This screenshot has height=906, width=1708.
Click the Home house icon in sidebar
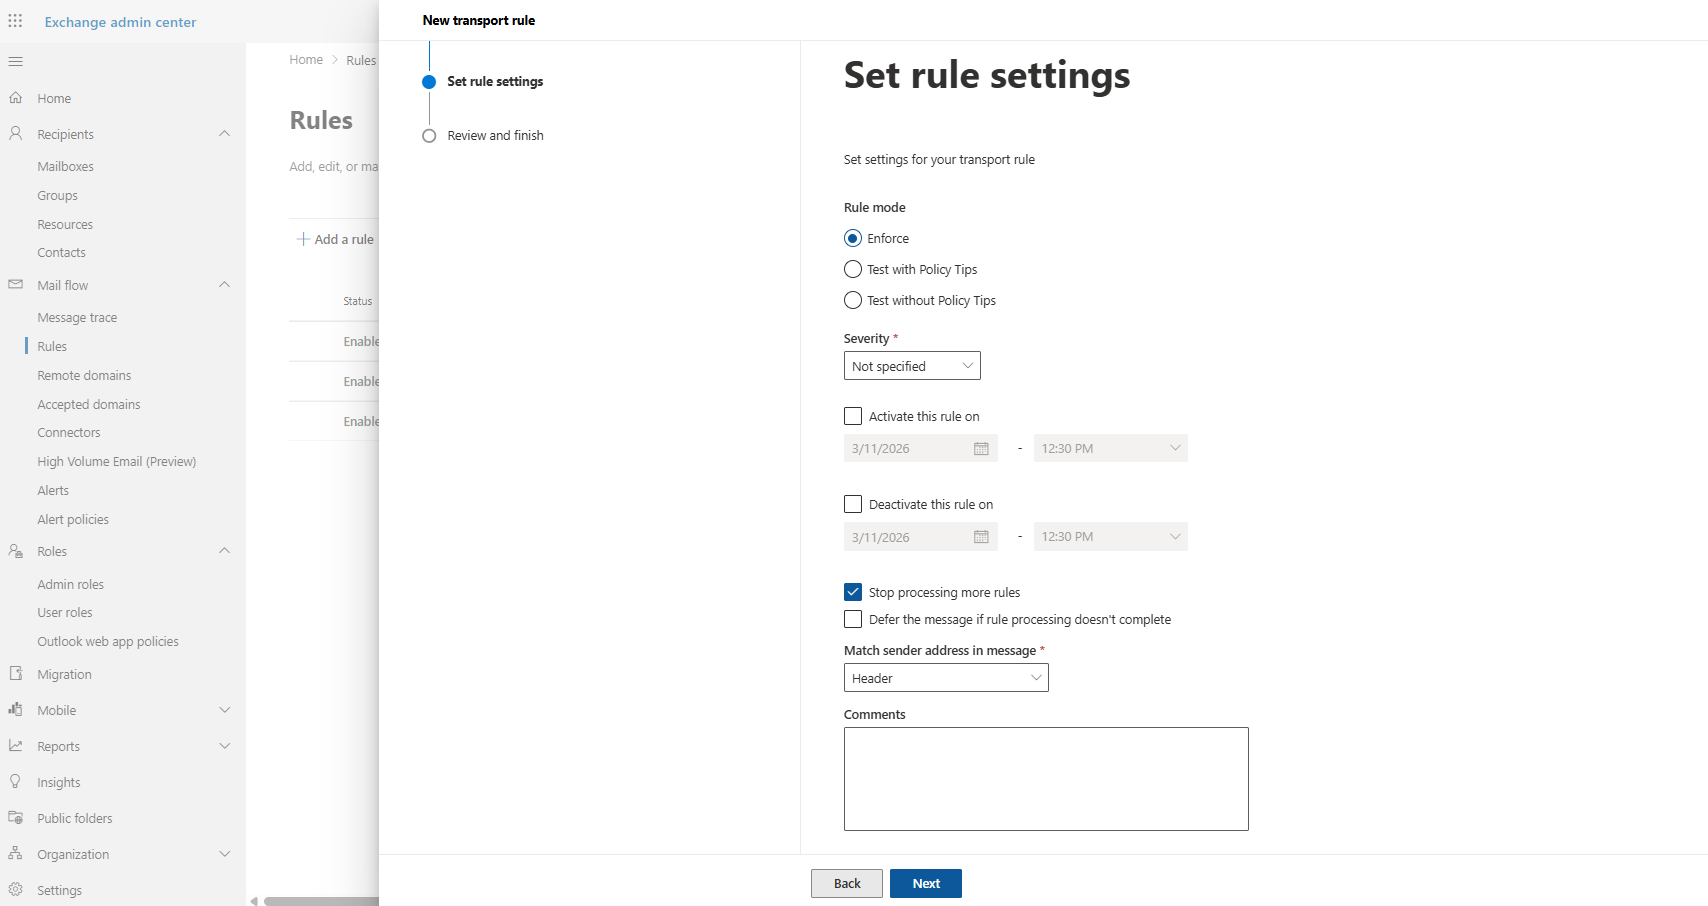point(15,98)
